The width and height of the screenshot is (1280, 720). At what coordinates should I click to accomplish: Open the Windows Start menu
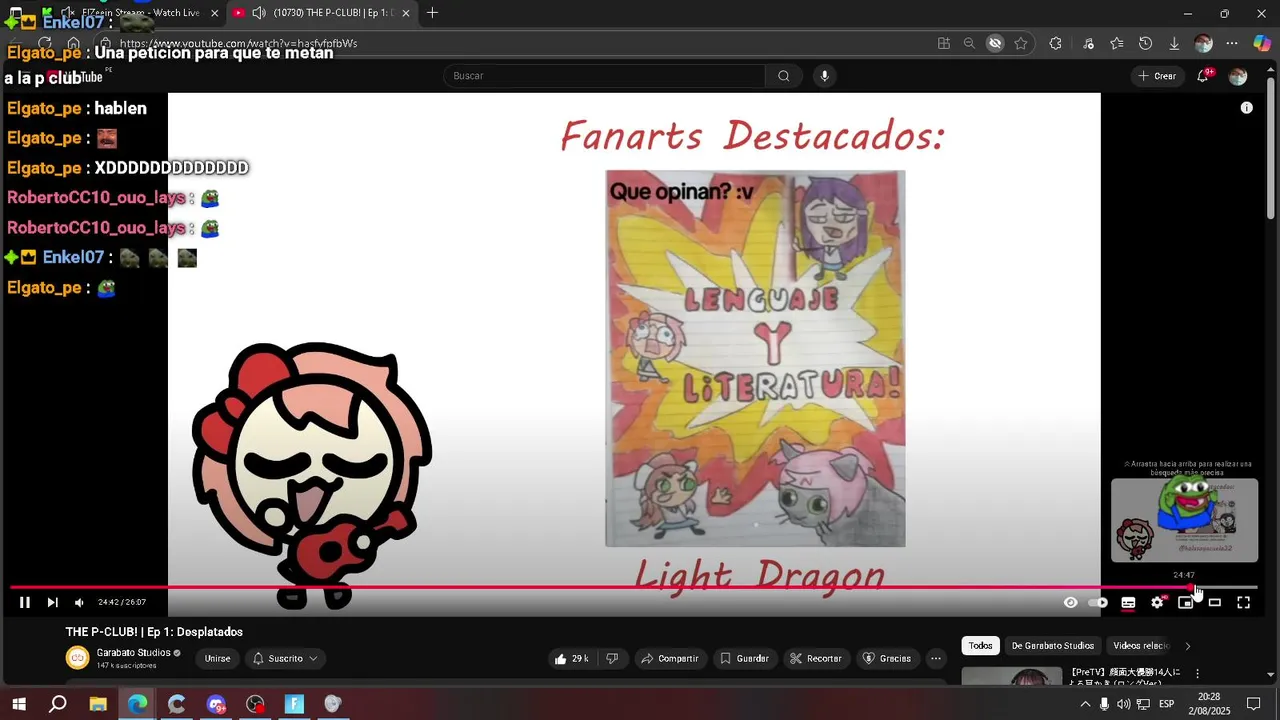click(x=18, y=704)
